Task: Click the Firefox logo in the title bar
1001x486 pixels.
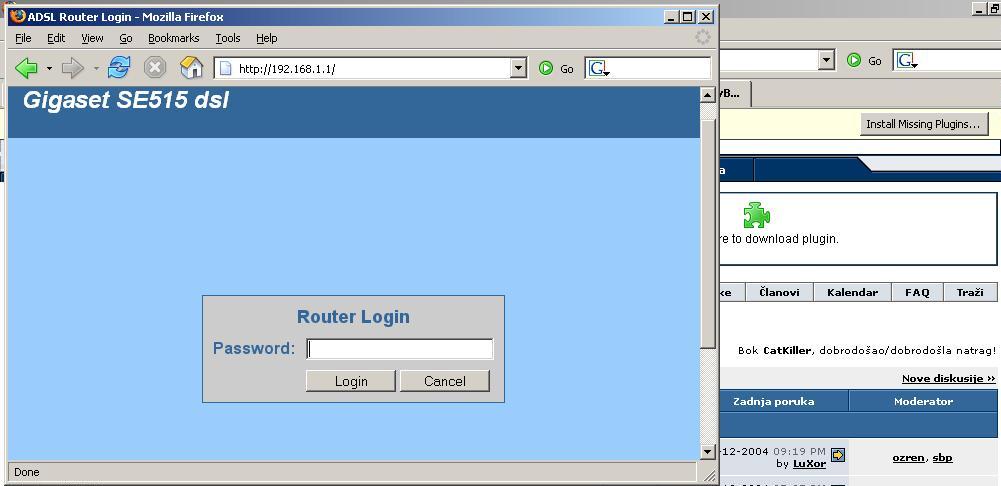Action: click(x=18, y=16)
